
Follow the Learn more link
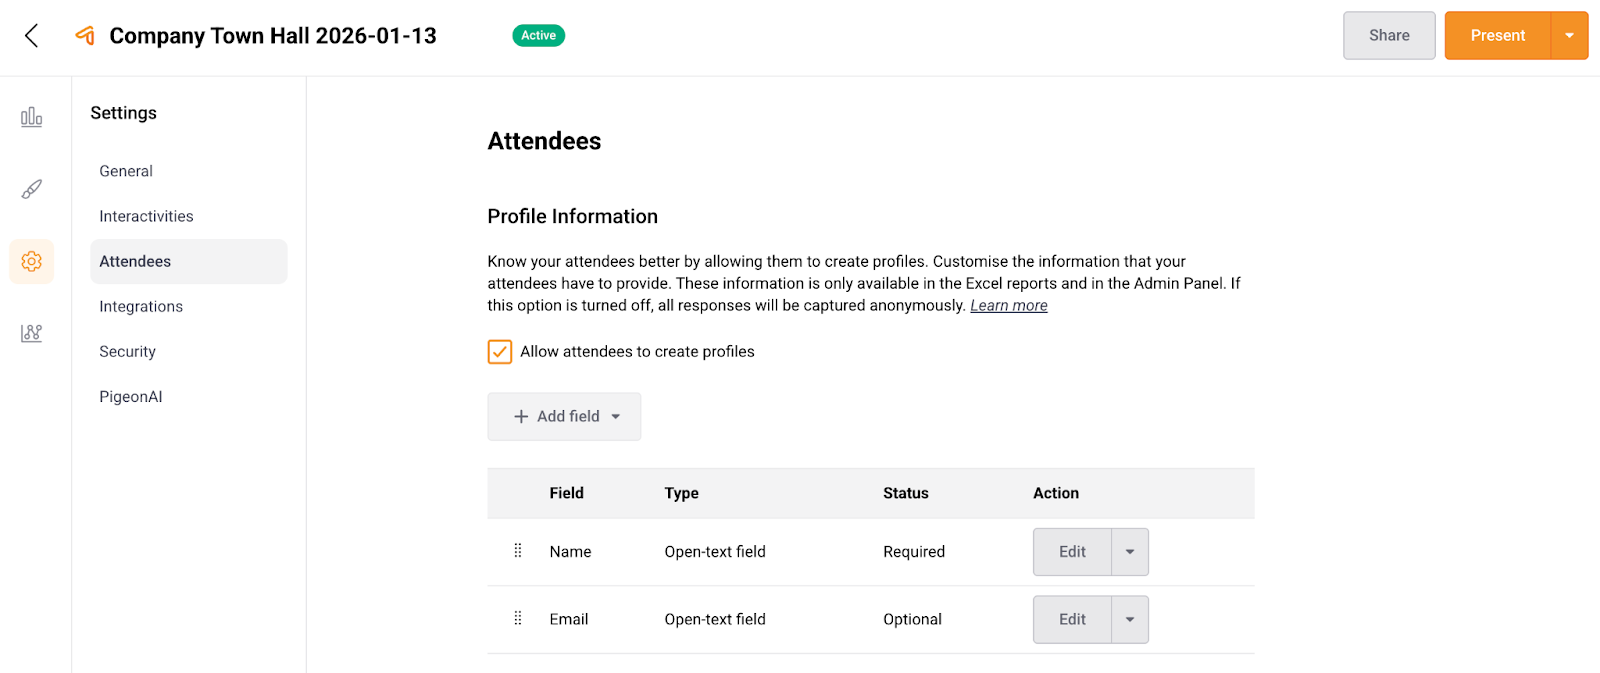(x=1008, y=306)
